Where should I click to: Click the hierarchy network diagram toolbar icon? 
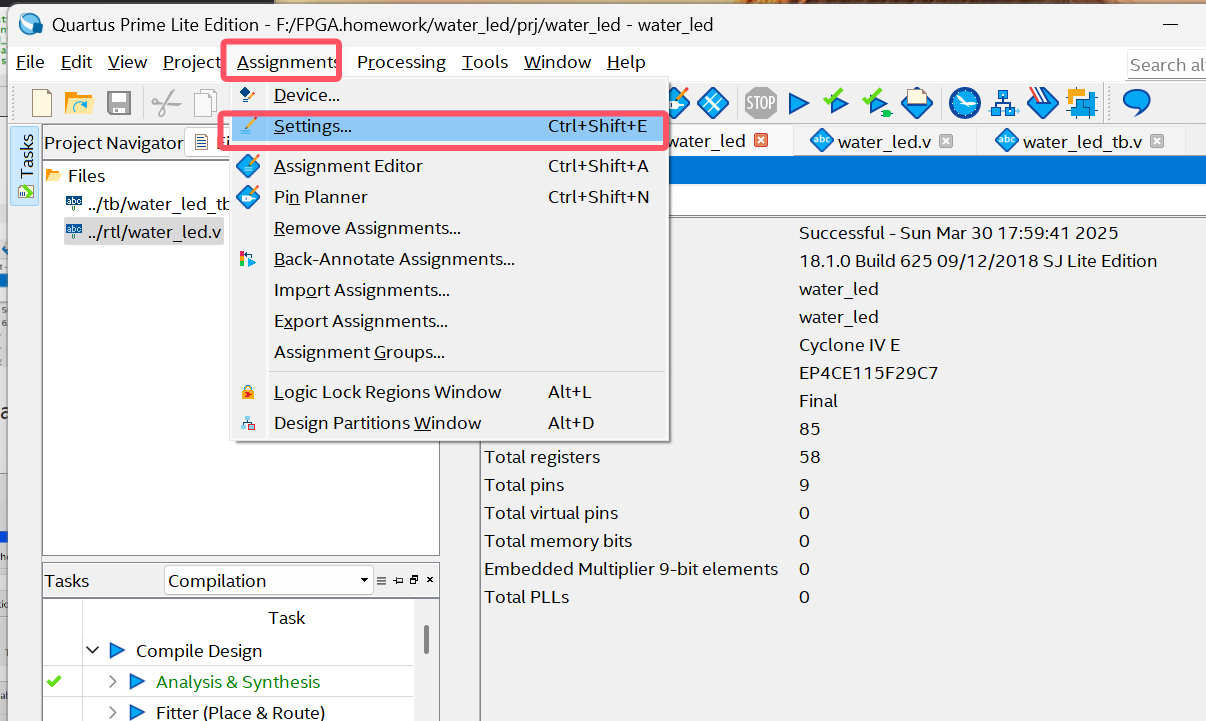pos(1003,102)
